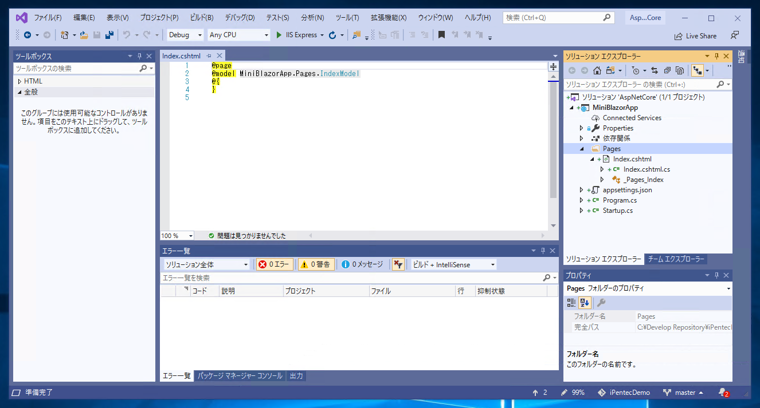The width and height of the screenshot is (760, 408).
Task: Collapse the Pages folder node
Action: pyautogui.click(x=582, y=149)
